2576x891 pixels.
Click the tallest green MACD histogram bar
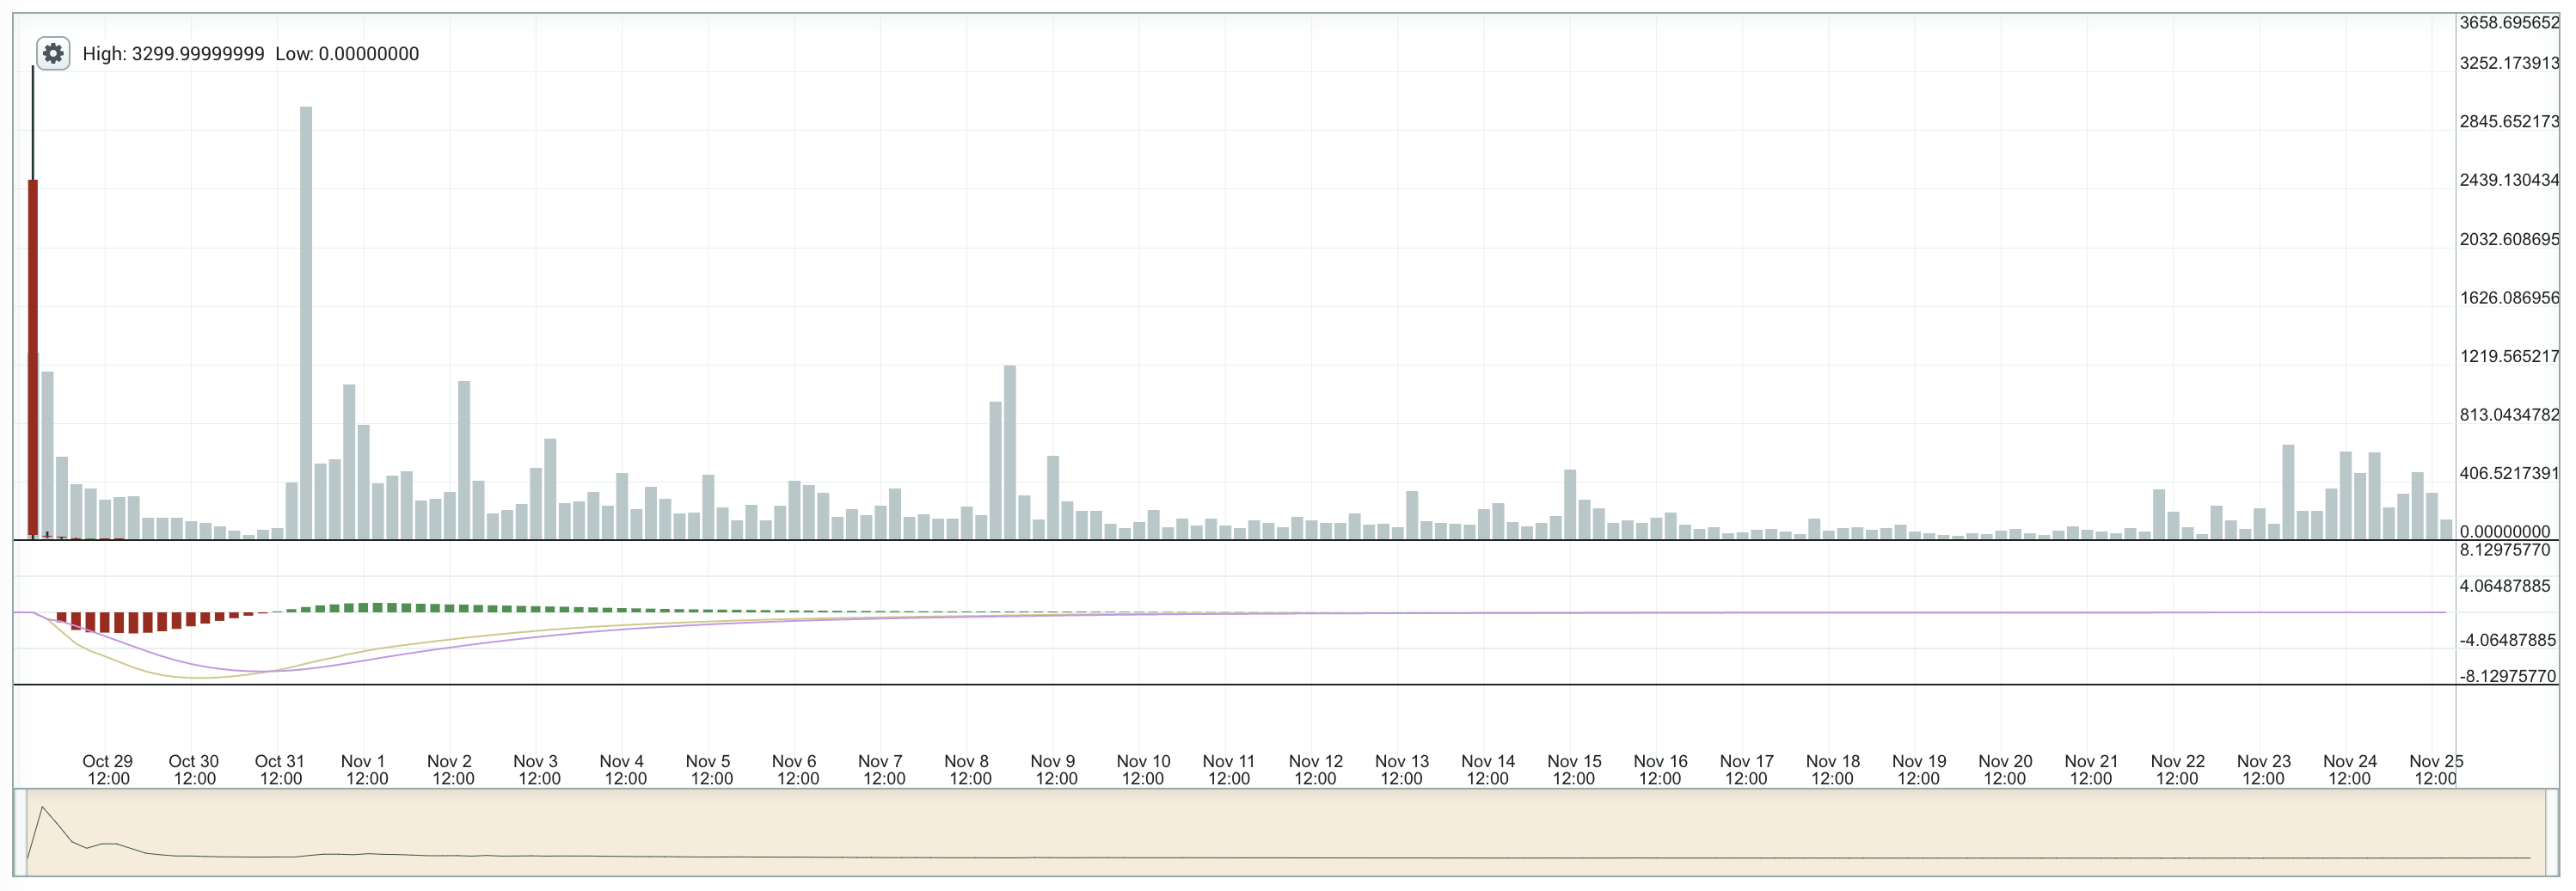point(378,607)
